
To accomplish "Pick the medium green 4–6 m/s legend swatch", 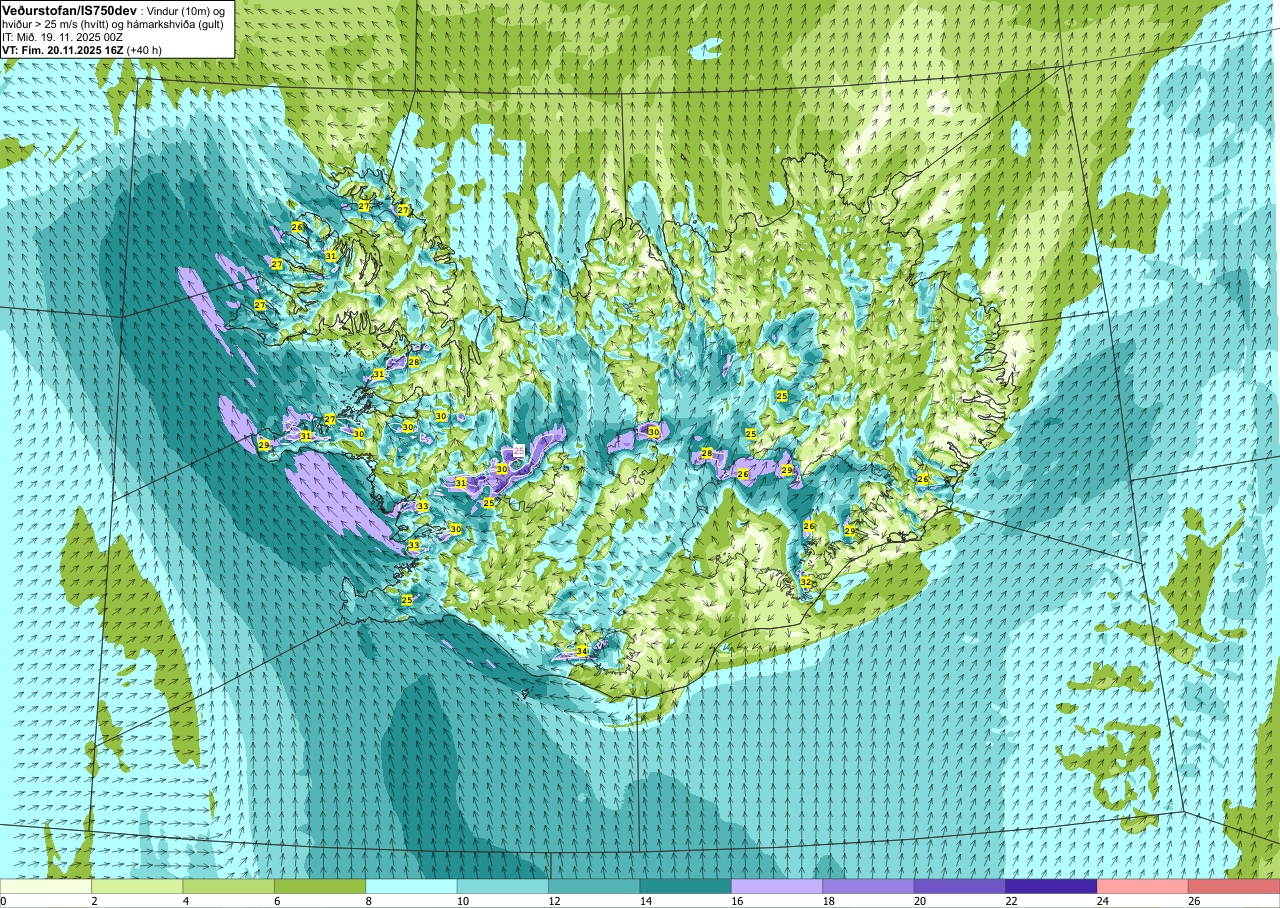I will pyautogui.click(x=229, y=886).
